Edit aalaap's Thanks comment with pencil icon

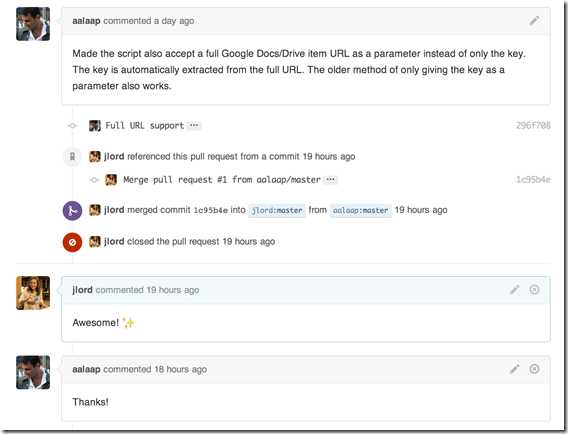[515, 369]
